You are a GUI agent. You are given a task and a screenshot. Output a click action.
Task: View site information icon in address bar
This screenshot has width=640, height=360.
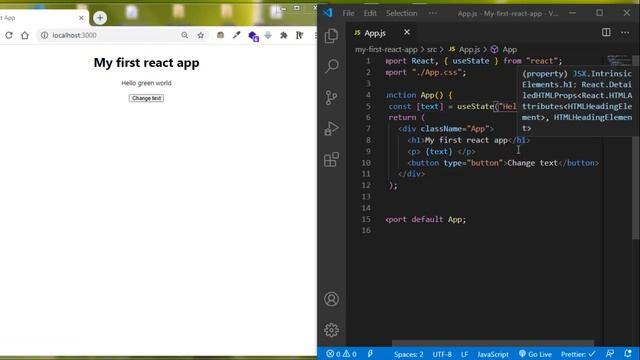(44, 36)
